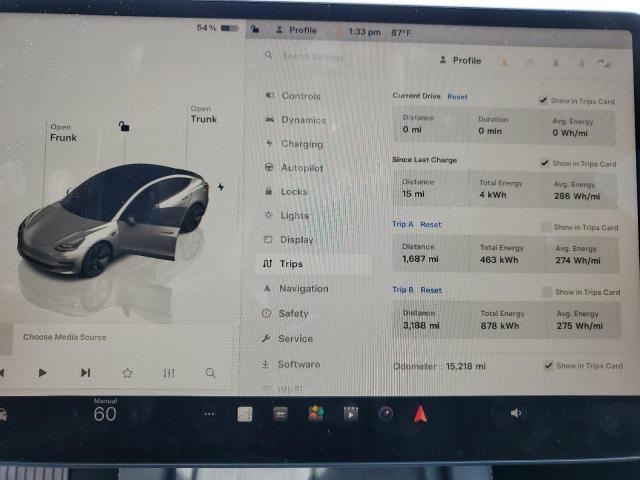Tap the 1:33 pm clock
640x480 pixels.
tap(364, 32)
